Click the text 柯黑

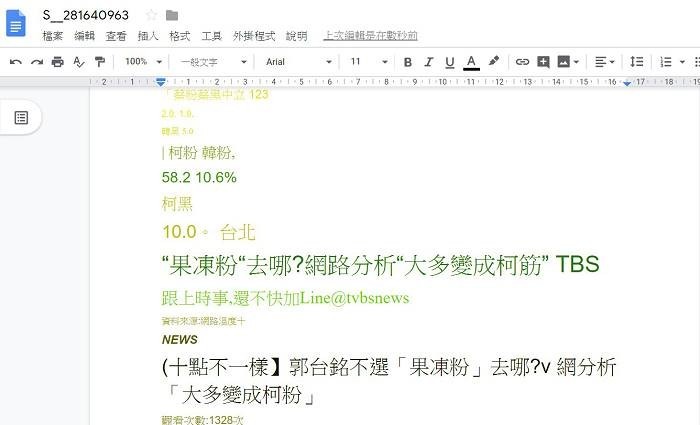[177, 204]
